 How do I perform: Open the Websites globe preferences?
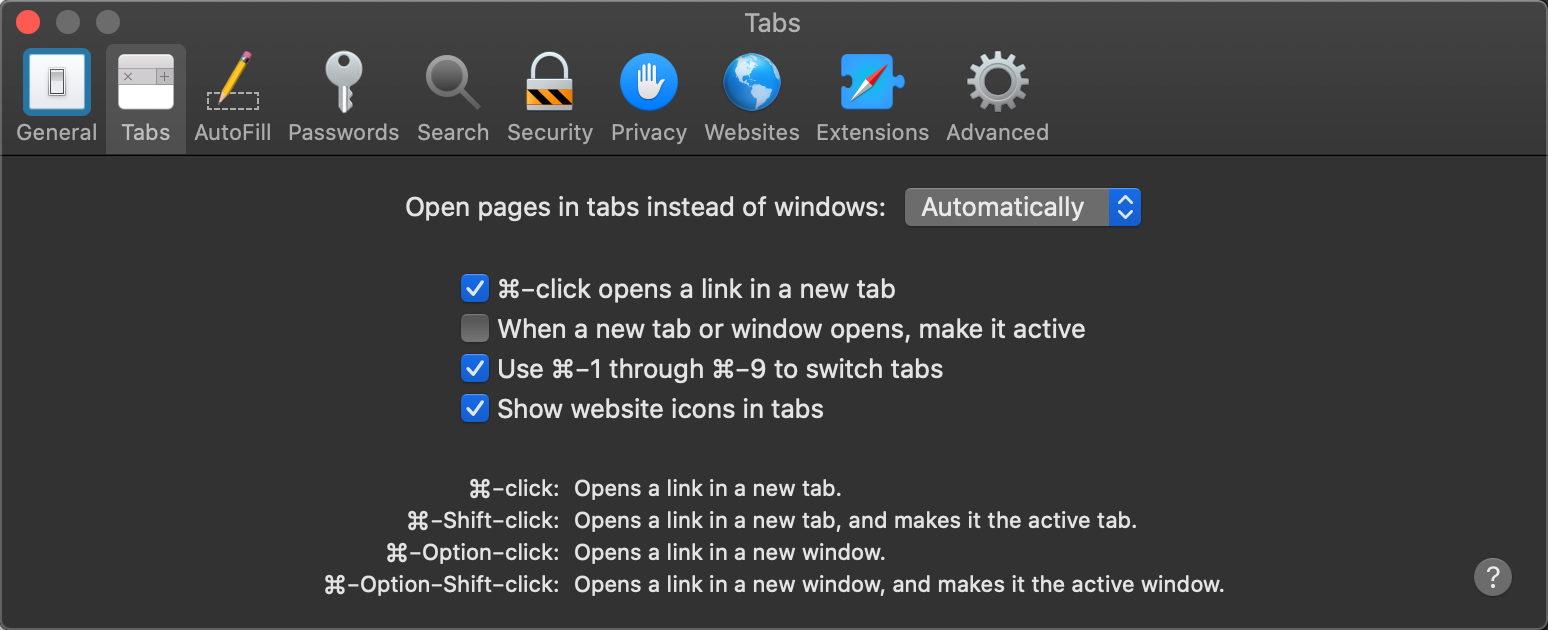pos(751,82)
